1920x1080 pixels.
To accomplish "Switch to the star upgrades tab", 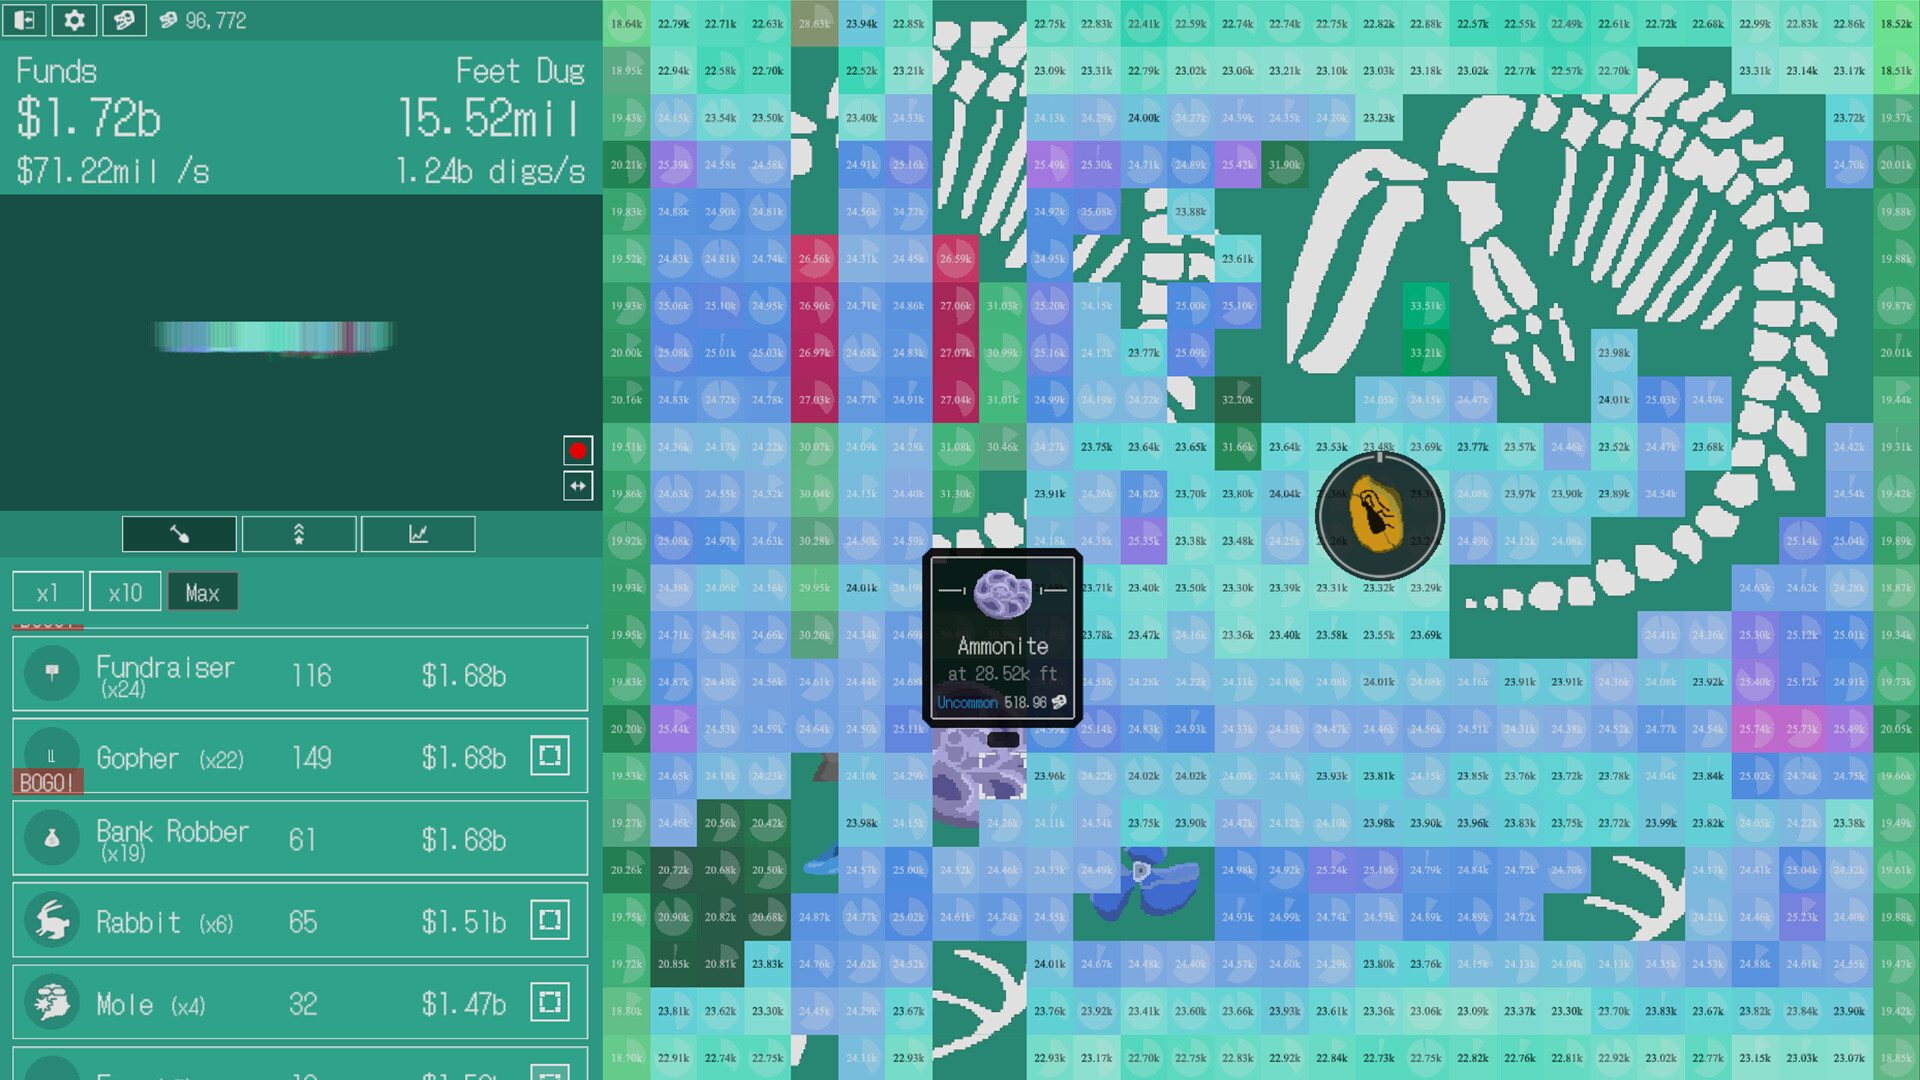I will click(x=298, y=534).
